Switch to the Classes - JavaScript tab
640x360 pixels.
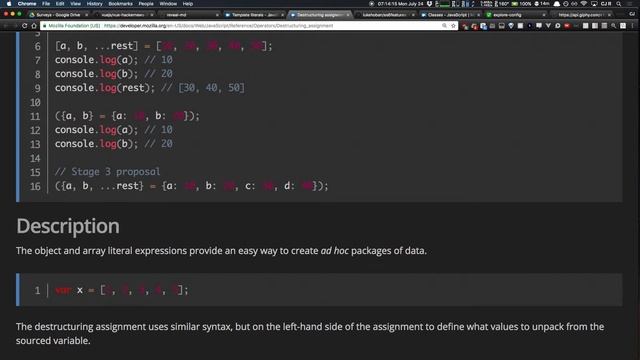tap(450, 15)
